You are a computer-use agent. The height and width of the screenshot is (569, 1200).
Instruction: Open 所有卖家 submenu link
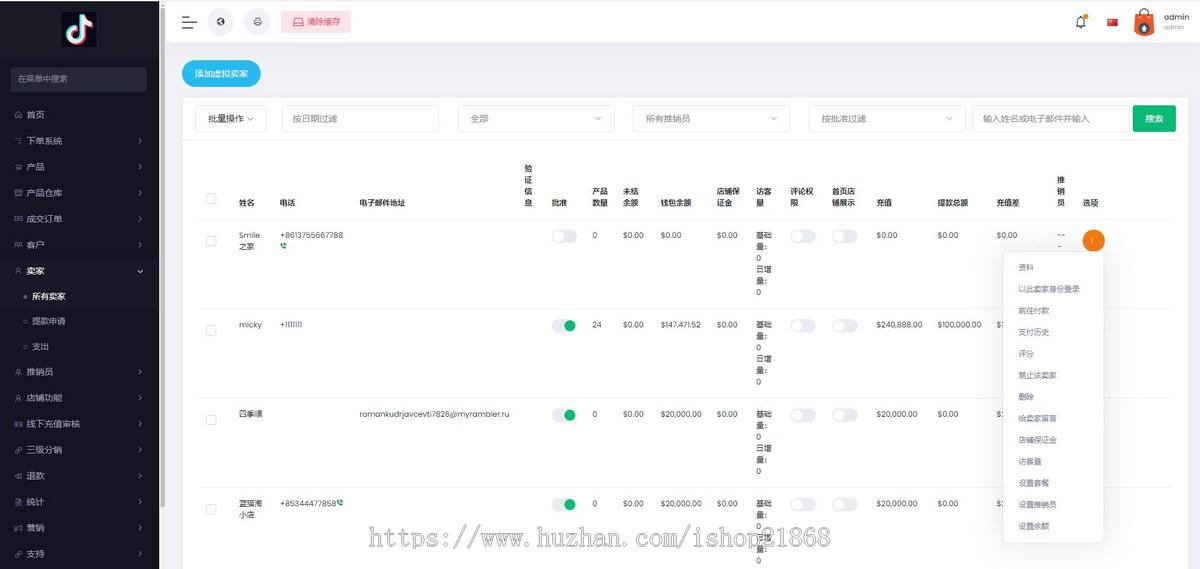49,297
